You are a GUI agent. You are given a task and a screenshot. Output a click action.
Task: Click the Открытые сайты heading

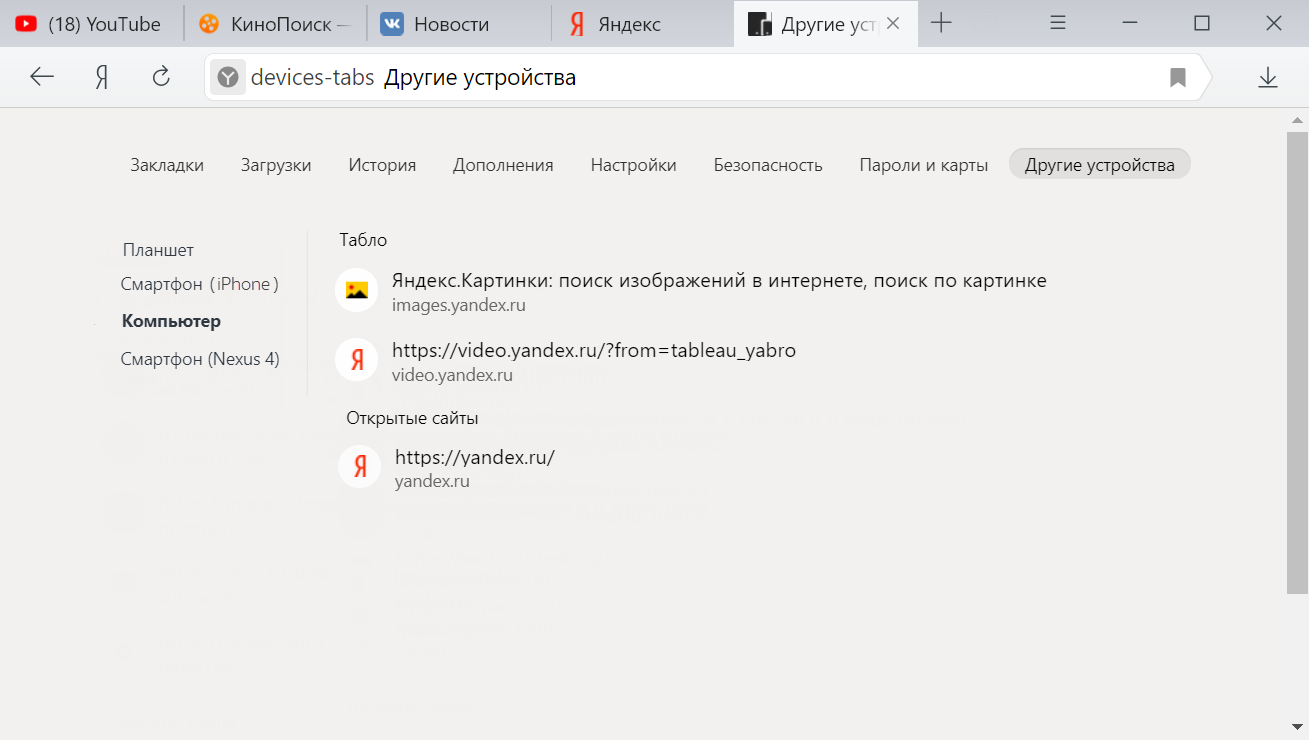click(412, 418)
